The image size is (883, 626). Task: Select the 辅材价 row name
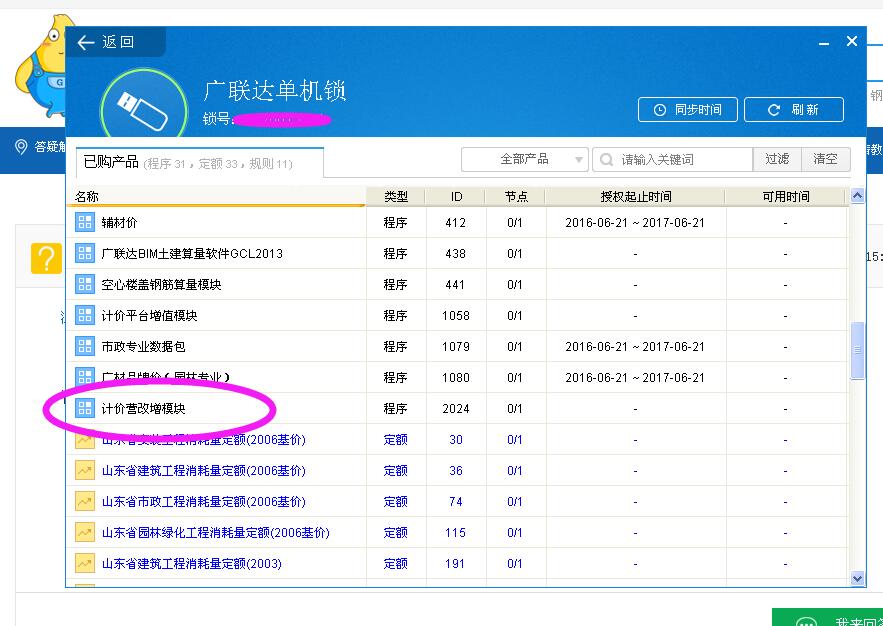pos(119,223)
